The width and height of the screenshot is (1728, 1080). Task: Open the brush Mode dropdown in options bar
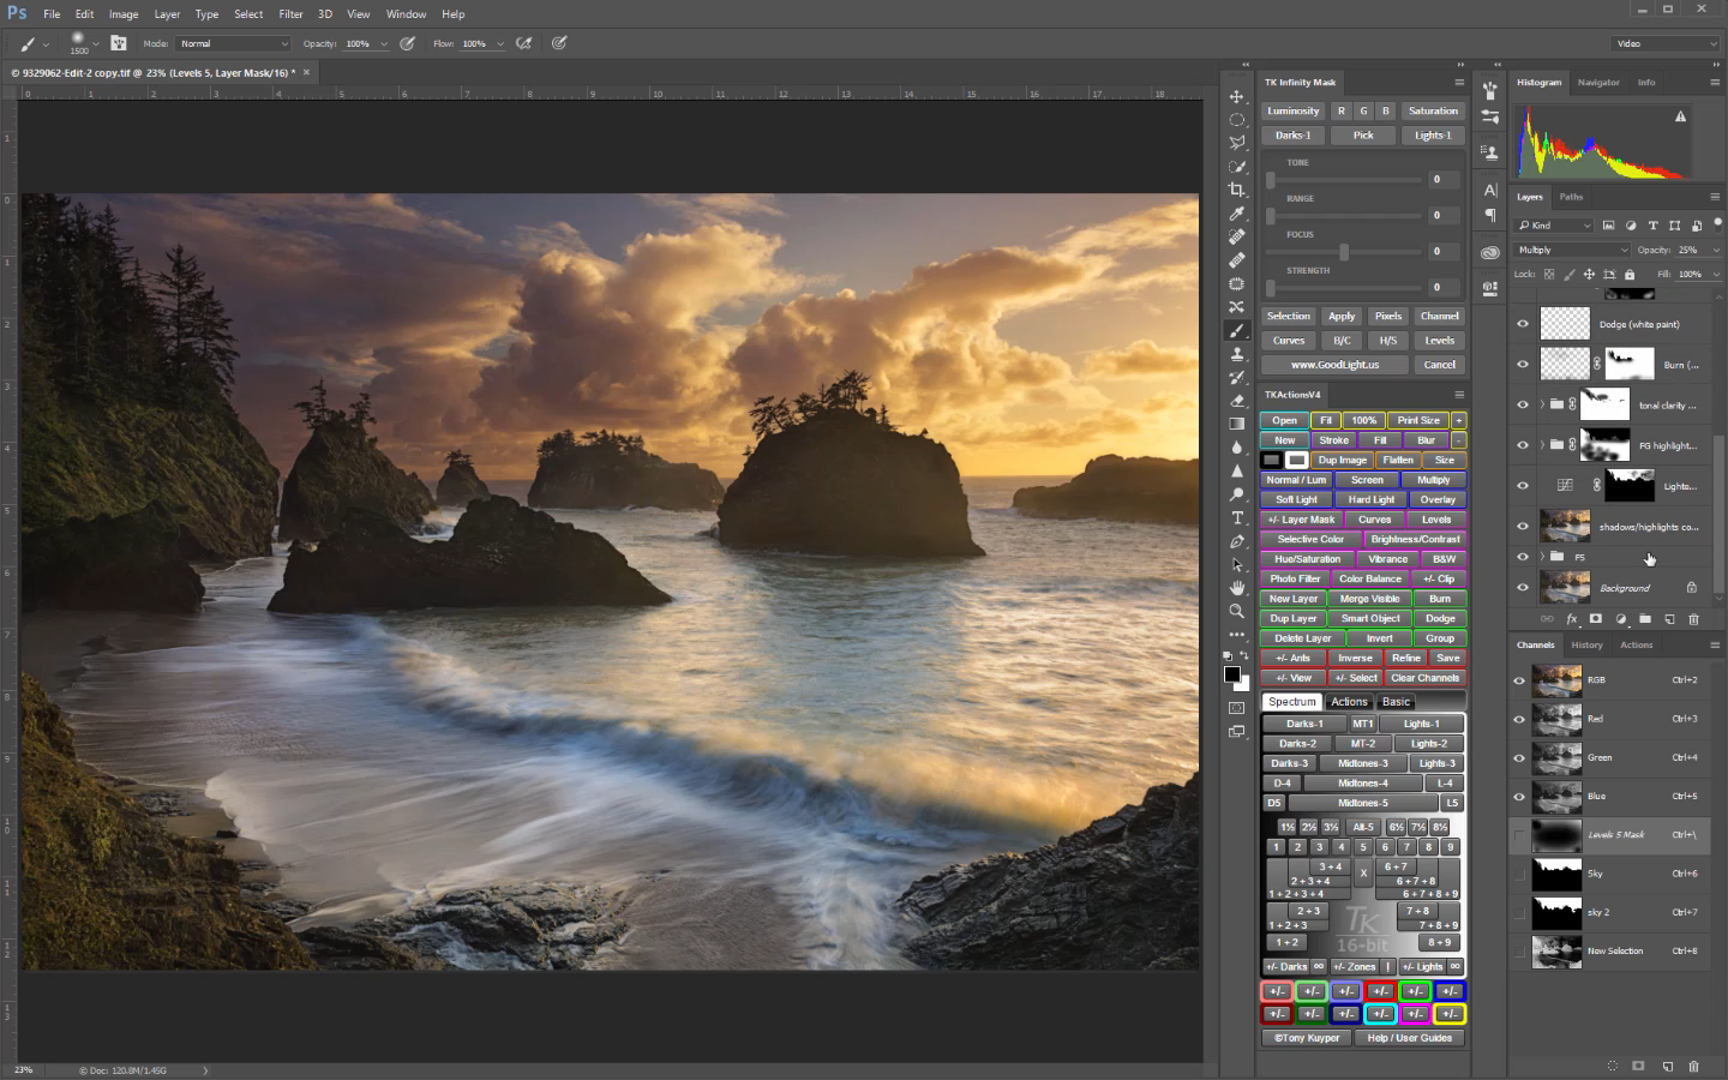pyautogui.click(x=234, y=44)
